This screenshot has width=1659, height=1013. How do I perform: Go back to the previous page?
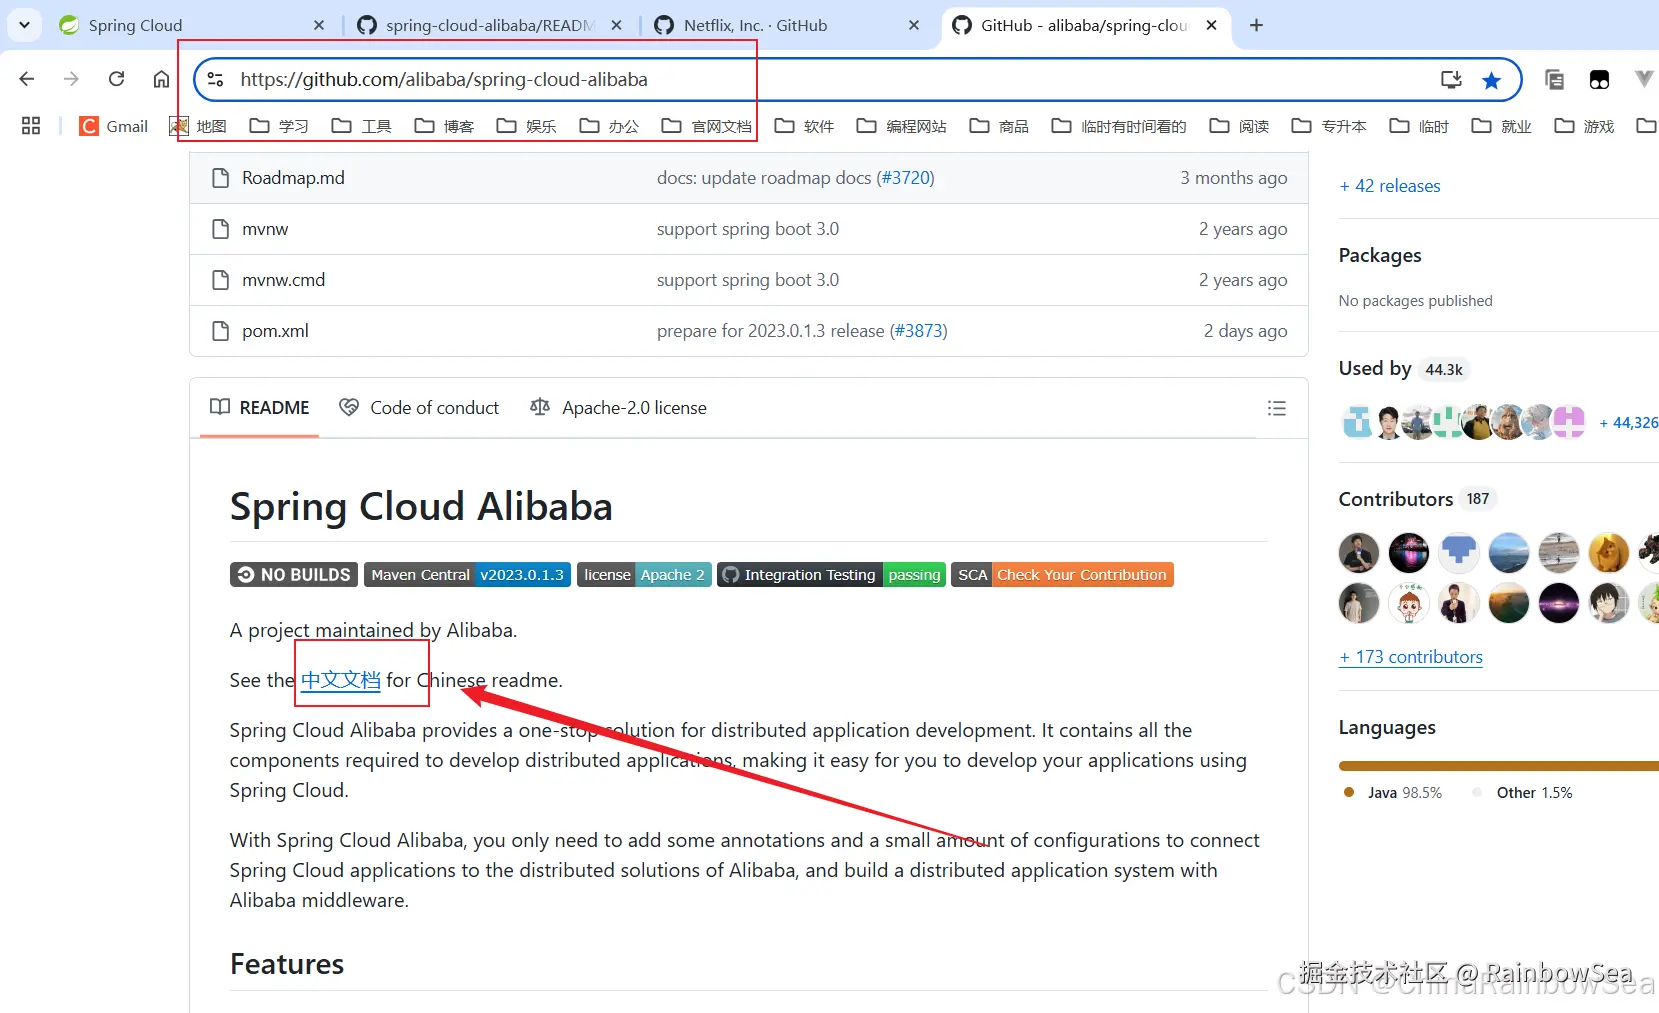pyautogui.click(x=27, y=79)
